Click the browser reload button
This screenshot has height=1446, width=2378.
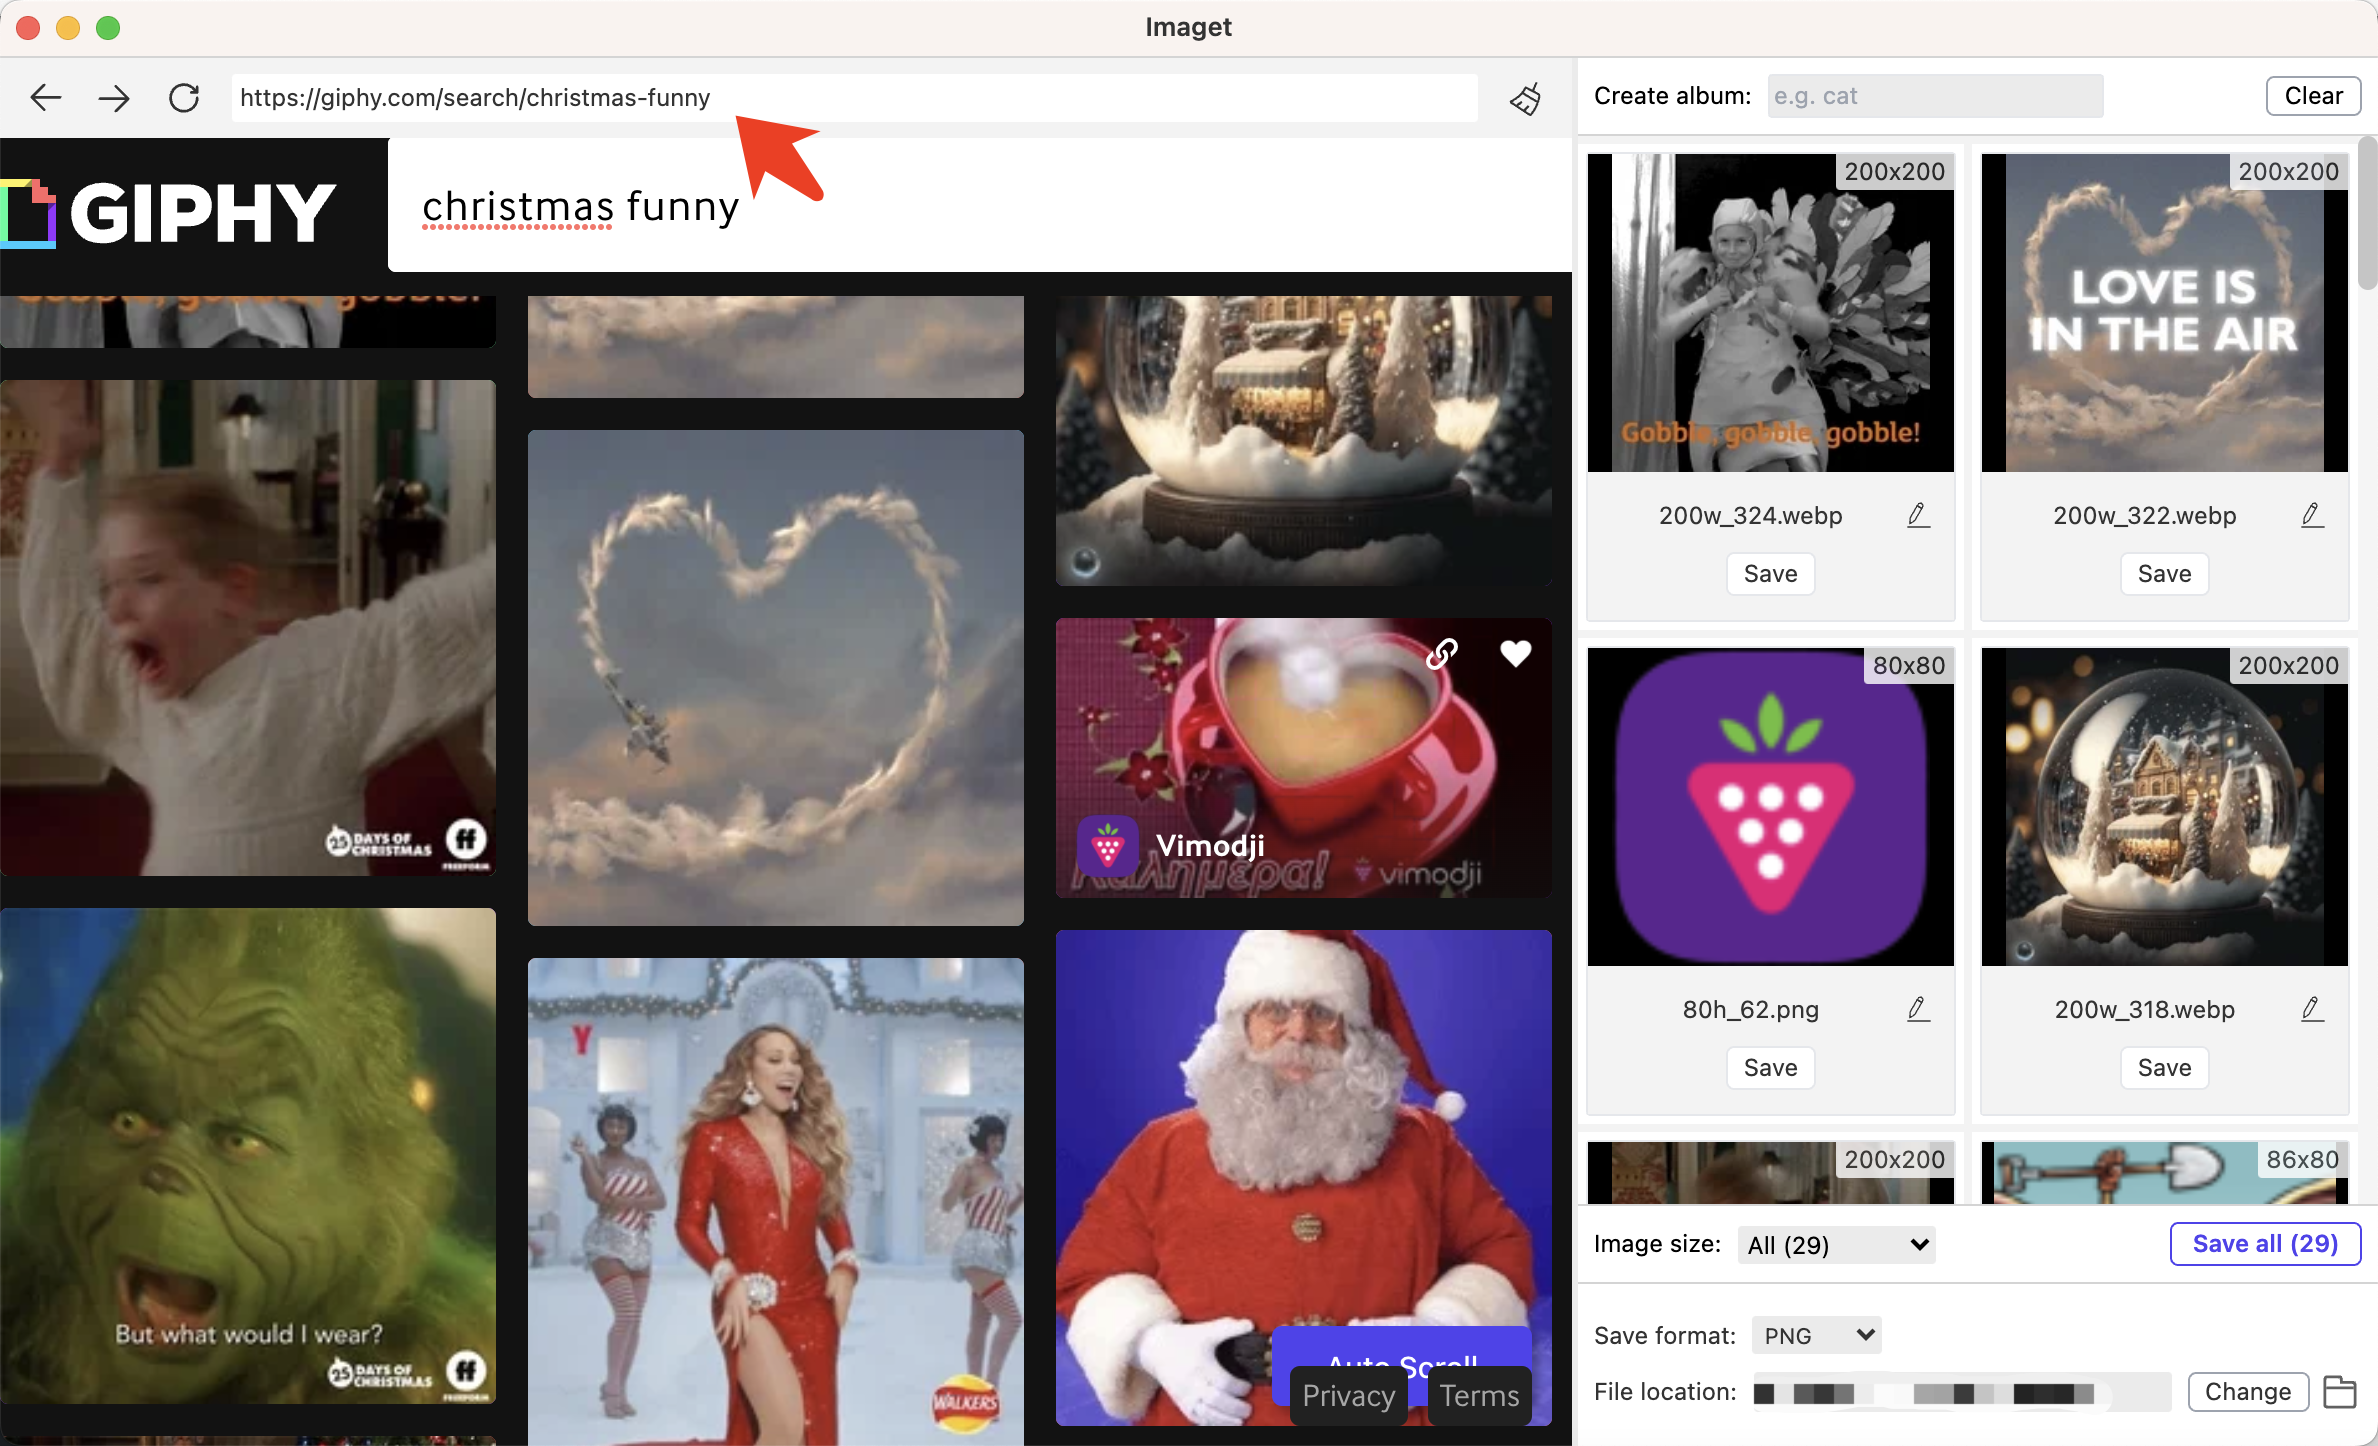point(183,97)
